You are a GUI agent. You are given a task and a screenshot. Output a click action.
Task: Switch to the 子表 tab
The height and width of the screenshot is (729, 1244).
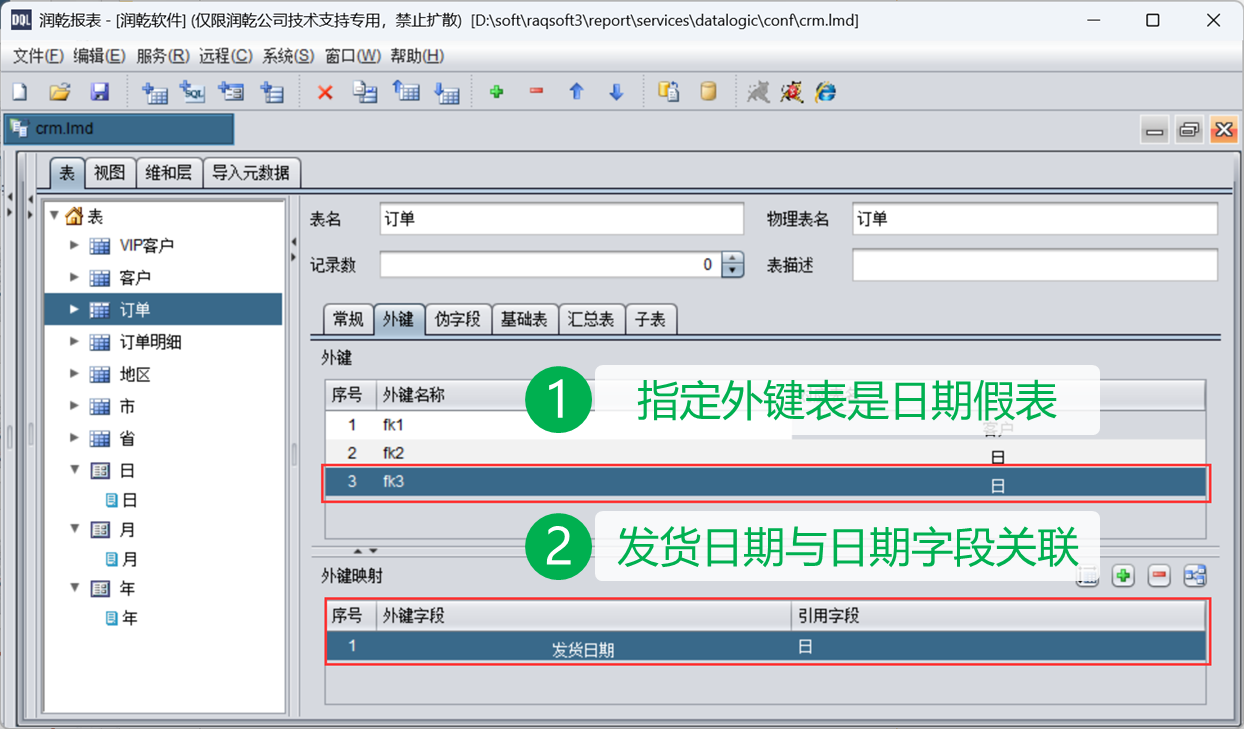(x=651, y=319)
